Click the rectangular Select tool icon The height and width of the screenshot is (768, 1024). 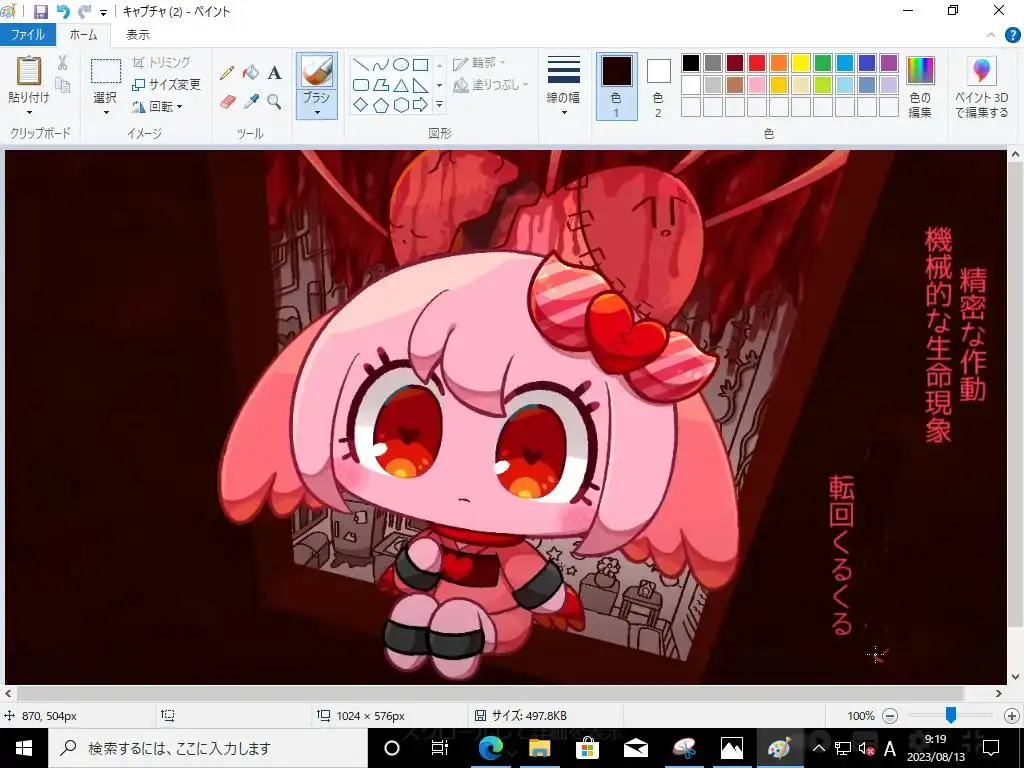pos(105,71)
